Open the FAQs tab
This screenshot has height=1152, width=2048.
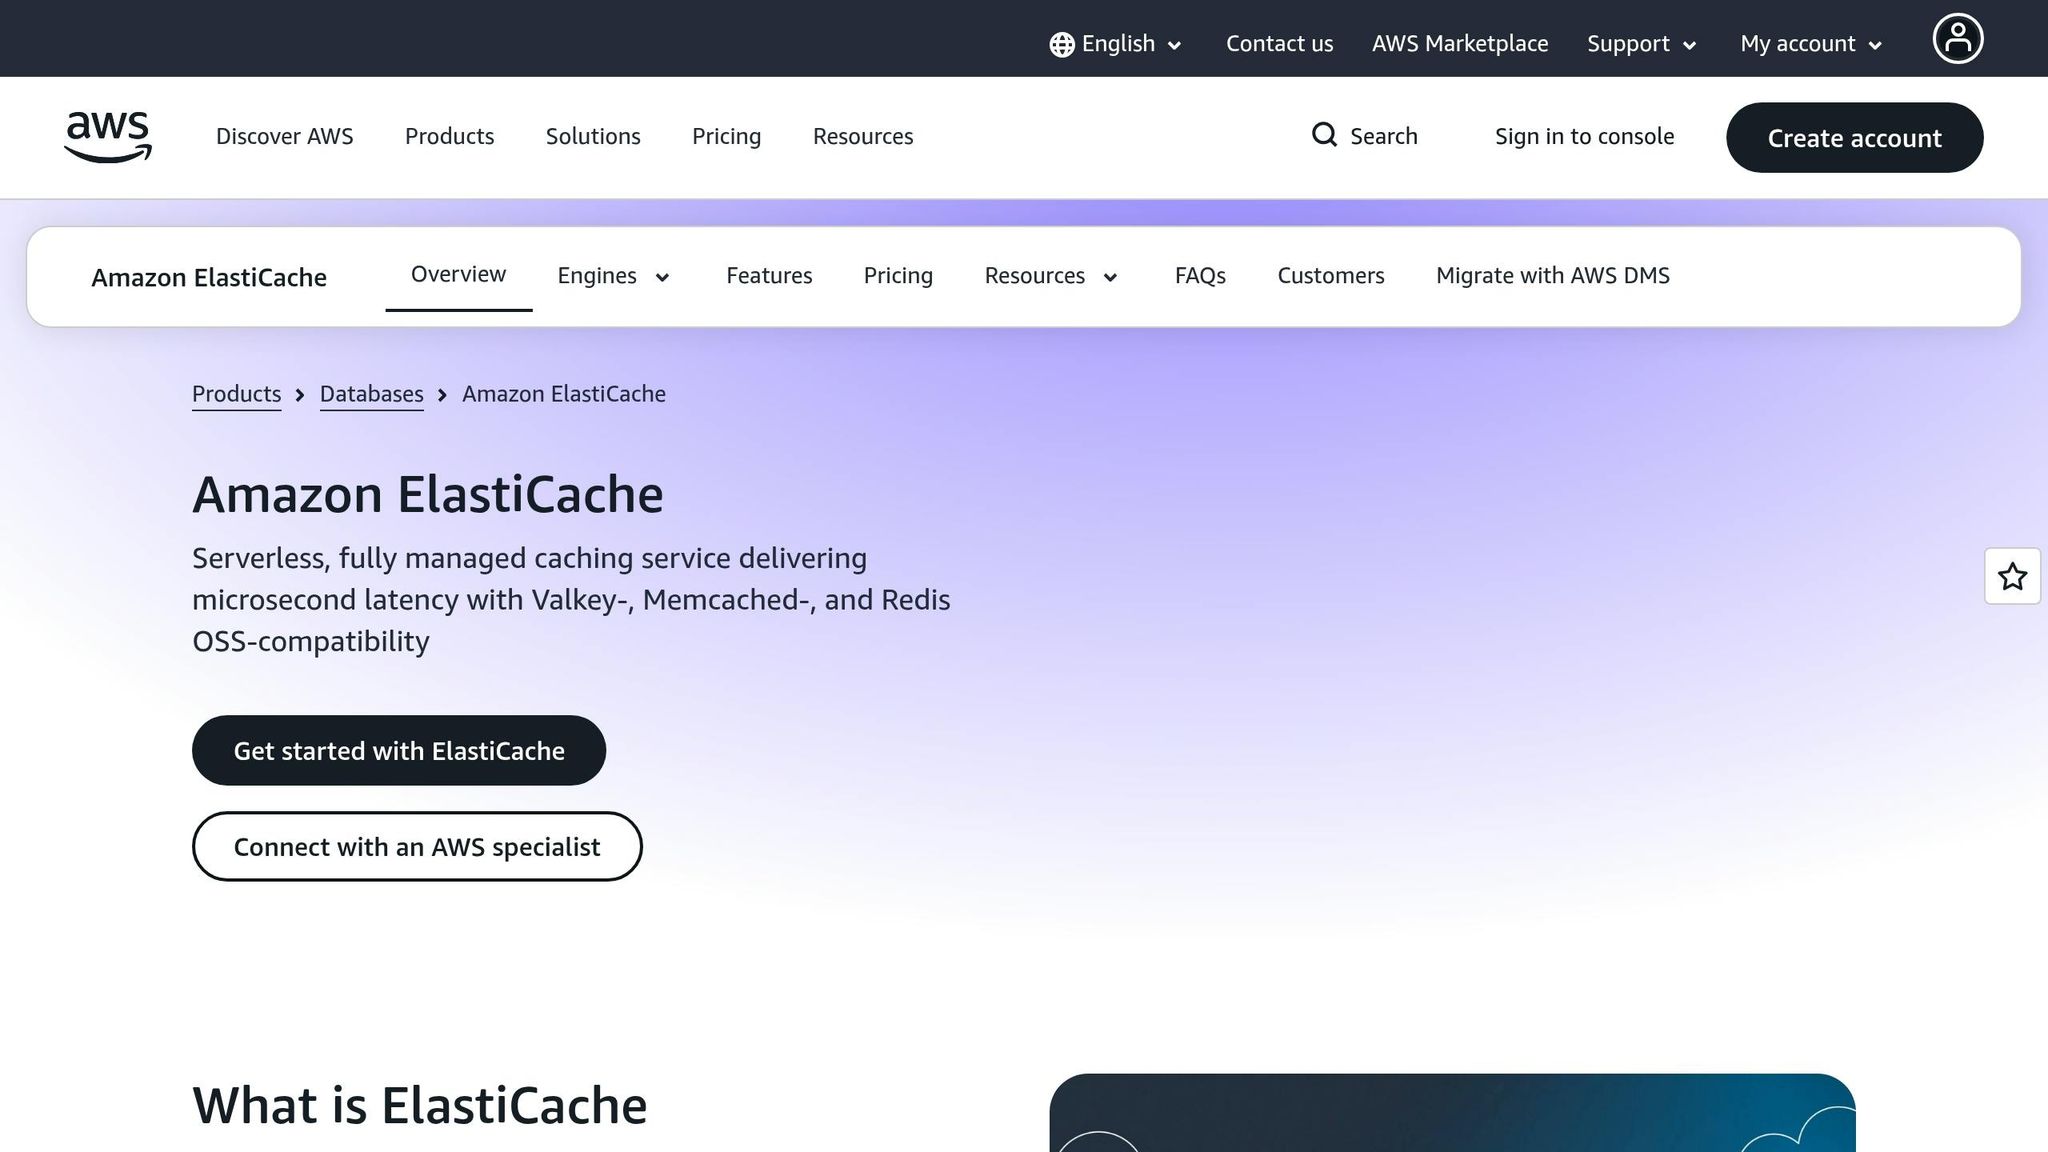pos(1199,276)
